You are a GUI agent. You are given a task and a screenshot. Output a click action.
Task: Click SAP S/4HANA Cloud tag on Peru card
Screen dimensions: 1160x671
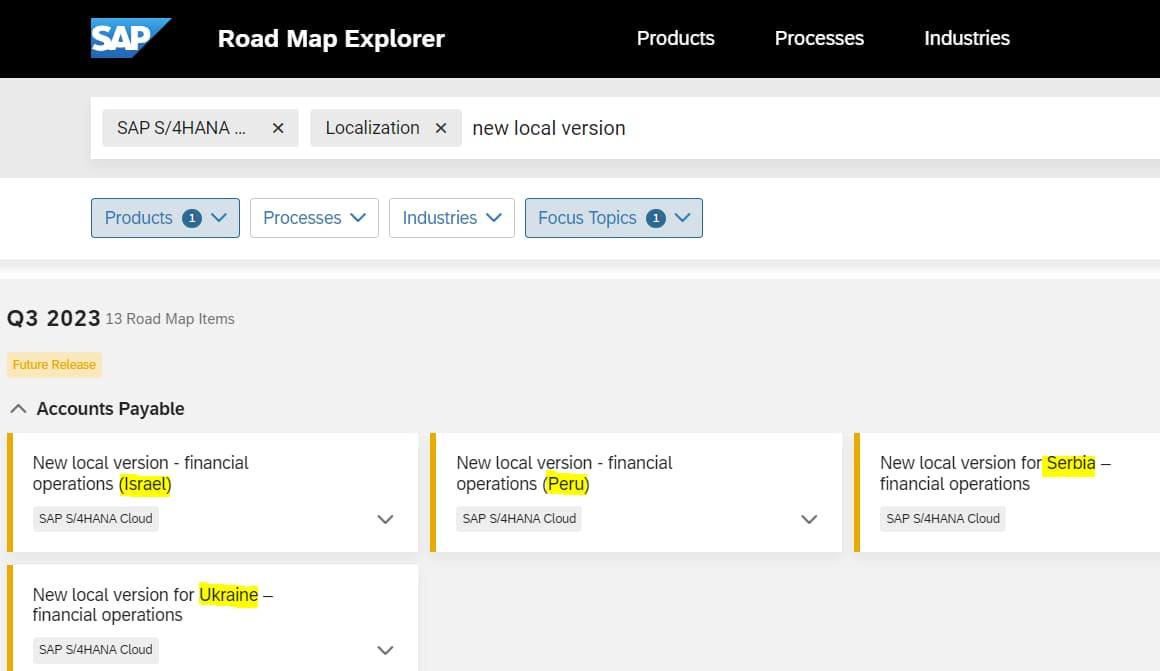pos(519,518)
